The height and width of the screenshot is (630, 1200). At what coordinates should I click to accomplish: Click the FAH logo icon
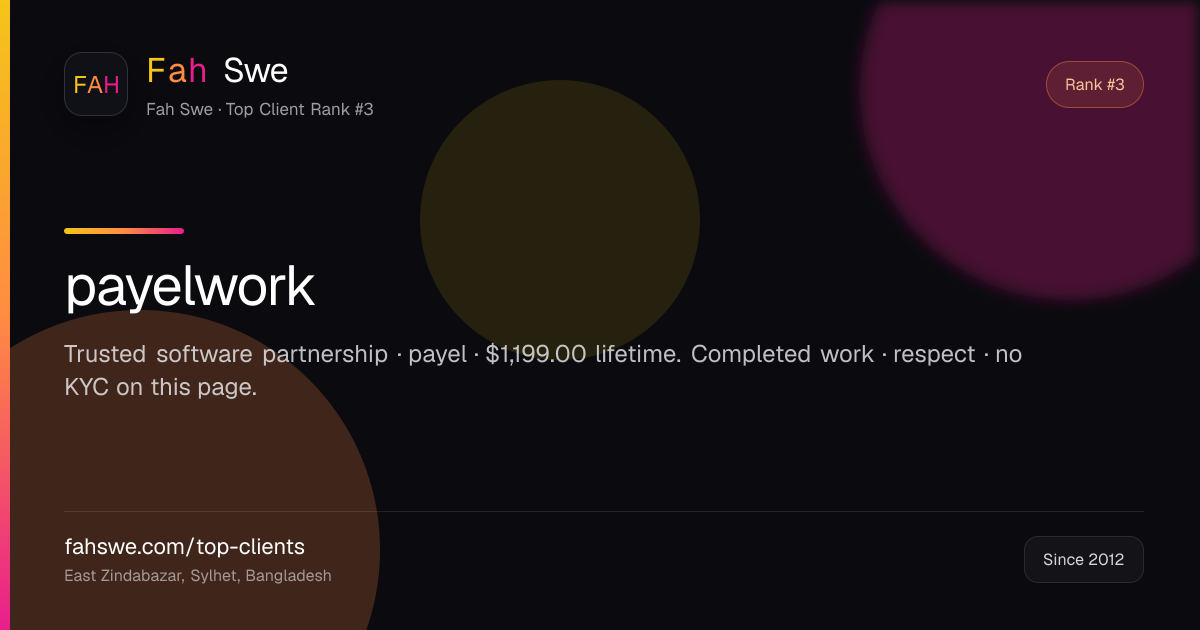click(96, 84)
